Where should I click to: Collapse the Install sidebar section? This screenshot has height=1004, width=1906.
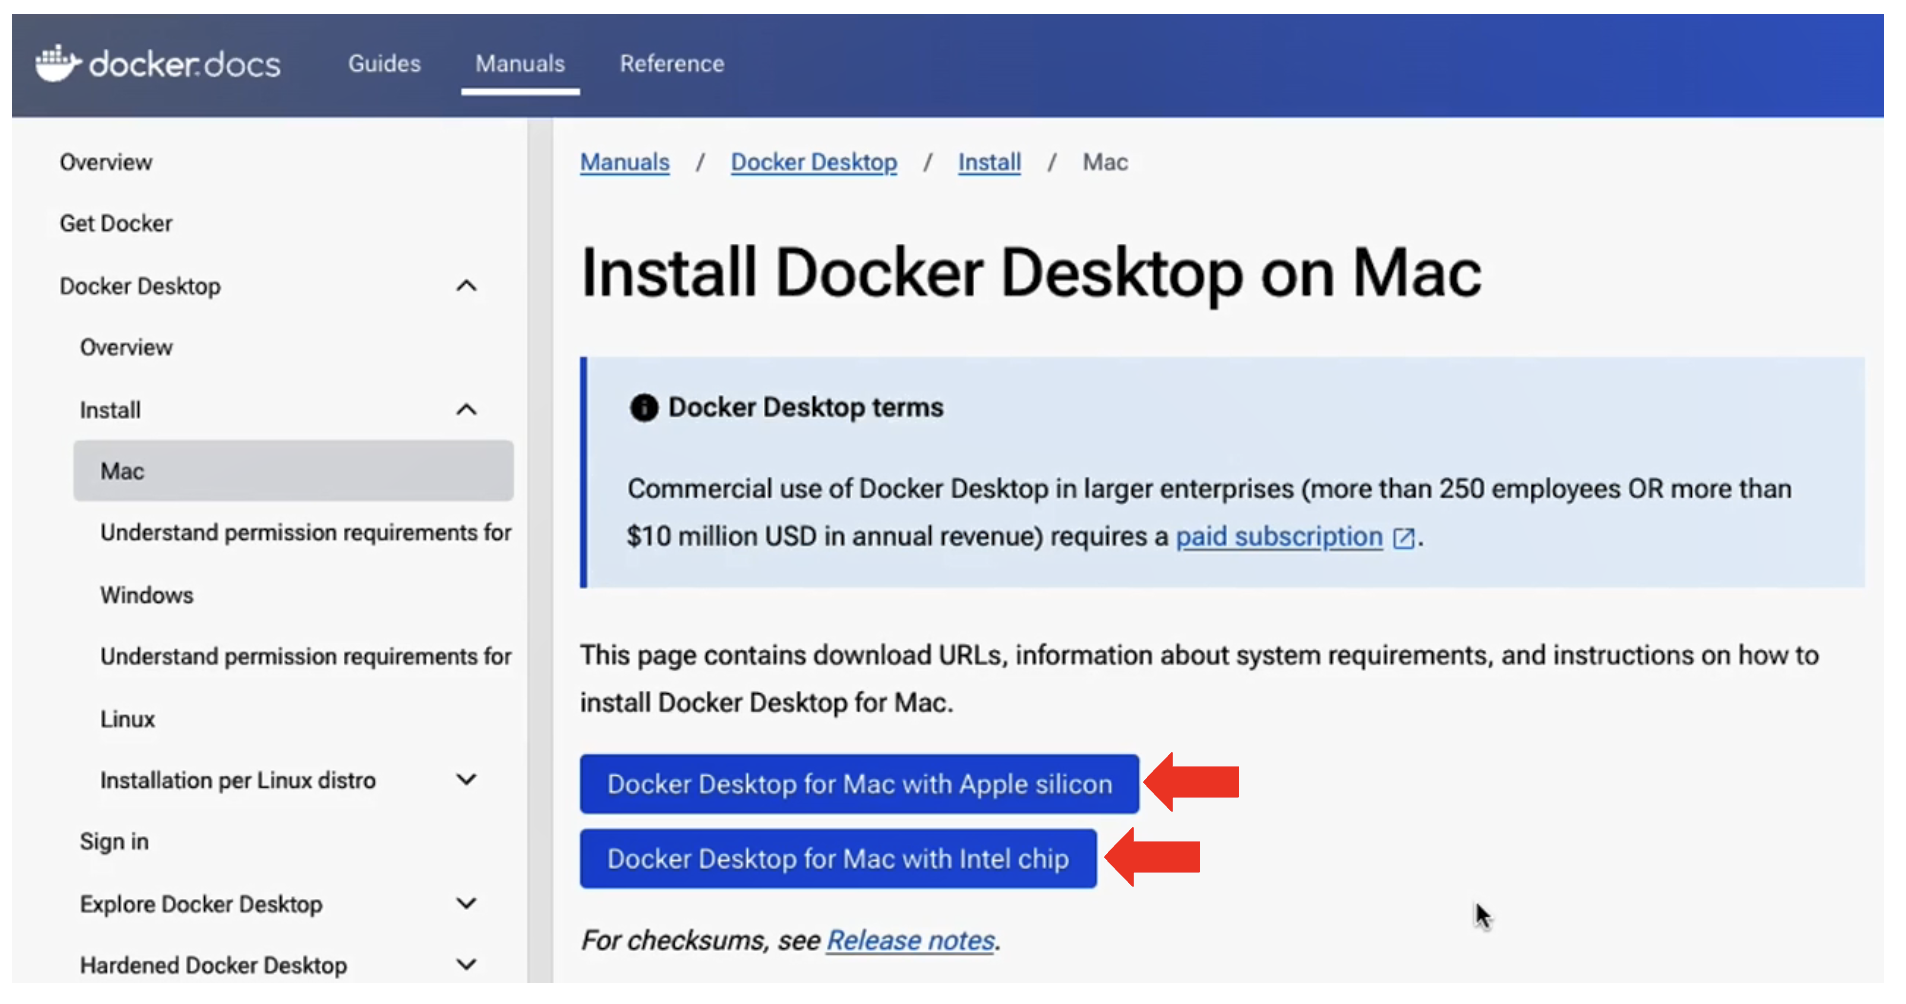pyautogui.click(x=466, y=409)
